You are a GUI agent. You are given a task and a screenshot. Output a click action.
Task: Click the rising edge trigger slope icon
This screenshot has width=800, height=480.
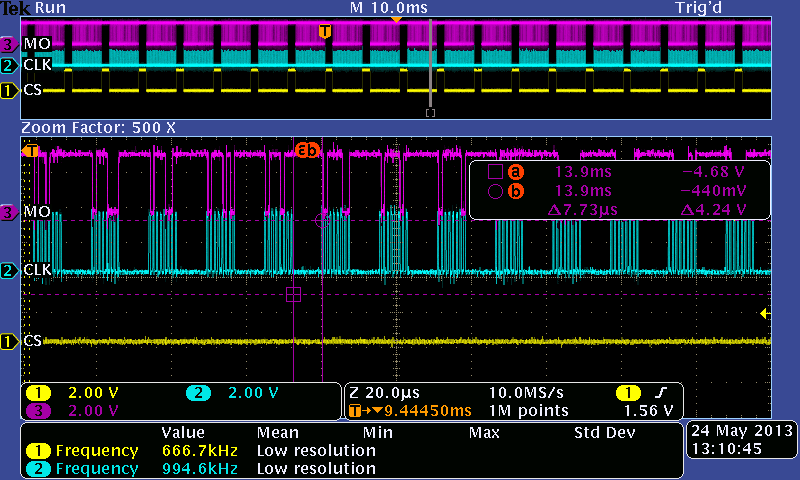(661, 393)
